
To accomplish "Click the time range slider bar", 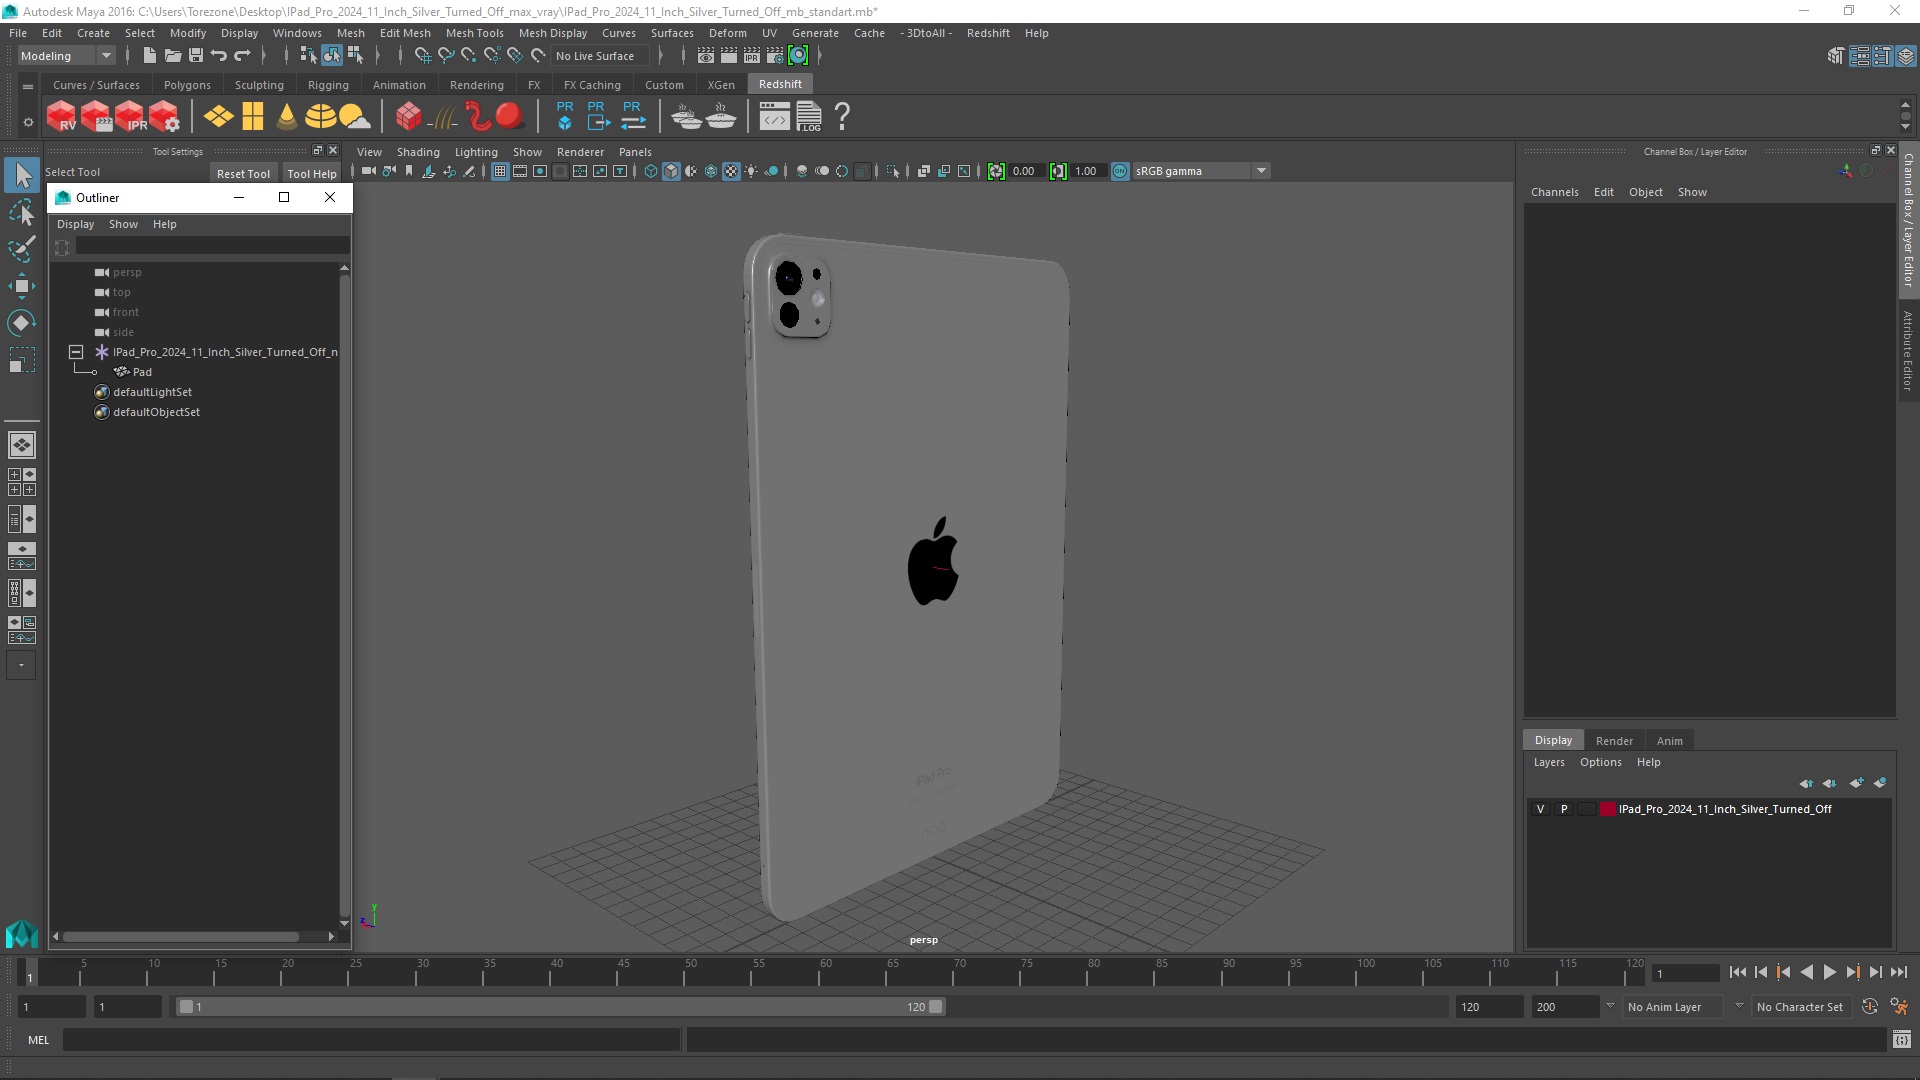I will tap(560, 1007).
